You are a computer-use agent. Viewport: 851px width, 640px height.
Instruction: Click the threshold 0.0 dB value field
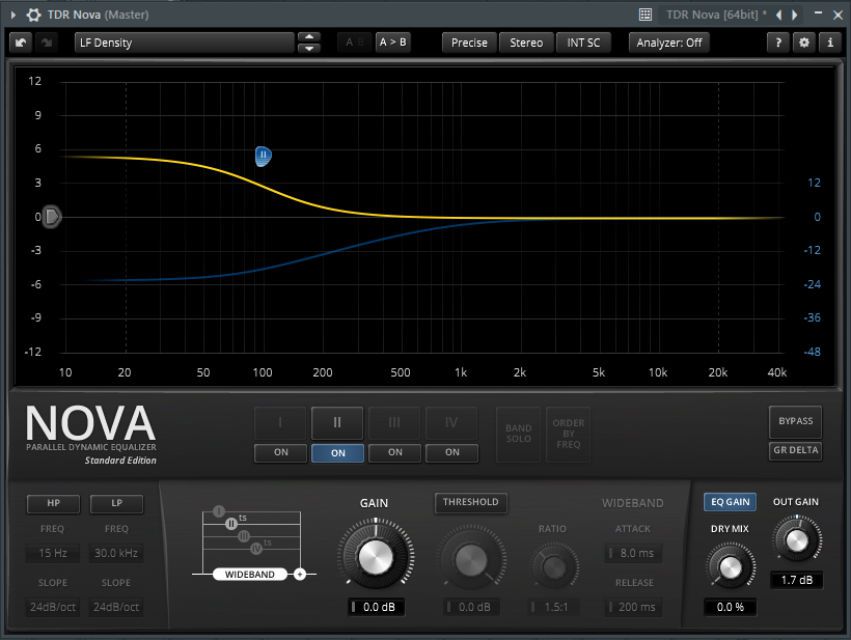(472, 607)
